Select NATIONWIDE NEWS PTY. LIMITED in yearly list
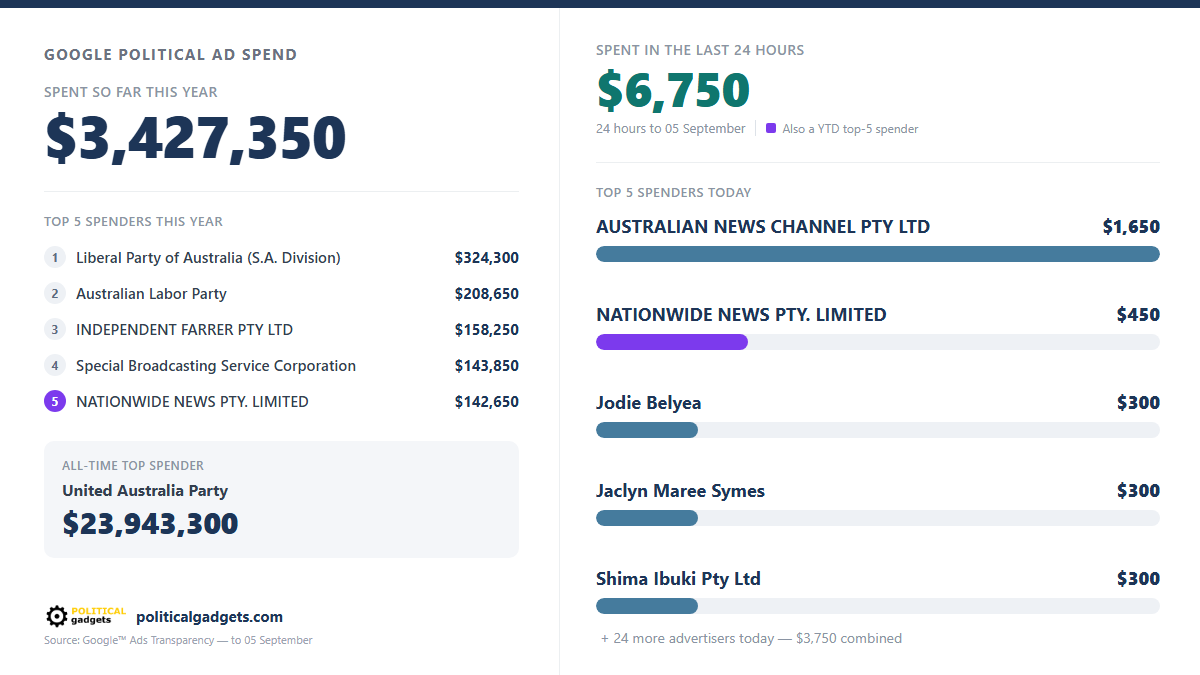Viewport: 1200px width, 675px height. click(192, 402)
